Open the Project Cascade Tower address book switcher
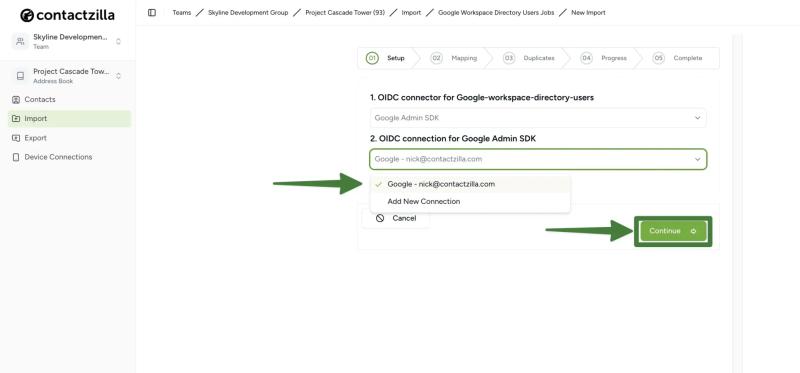The height and width of the screenshot is (373, 800). pos(67,76)
